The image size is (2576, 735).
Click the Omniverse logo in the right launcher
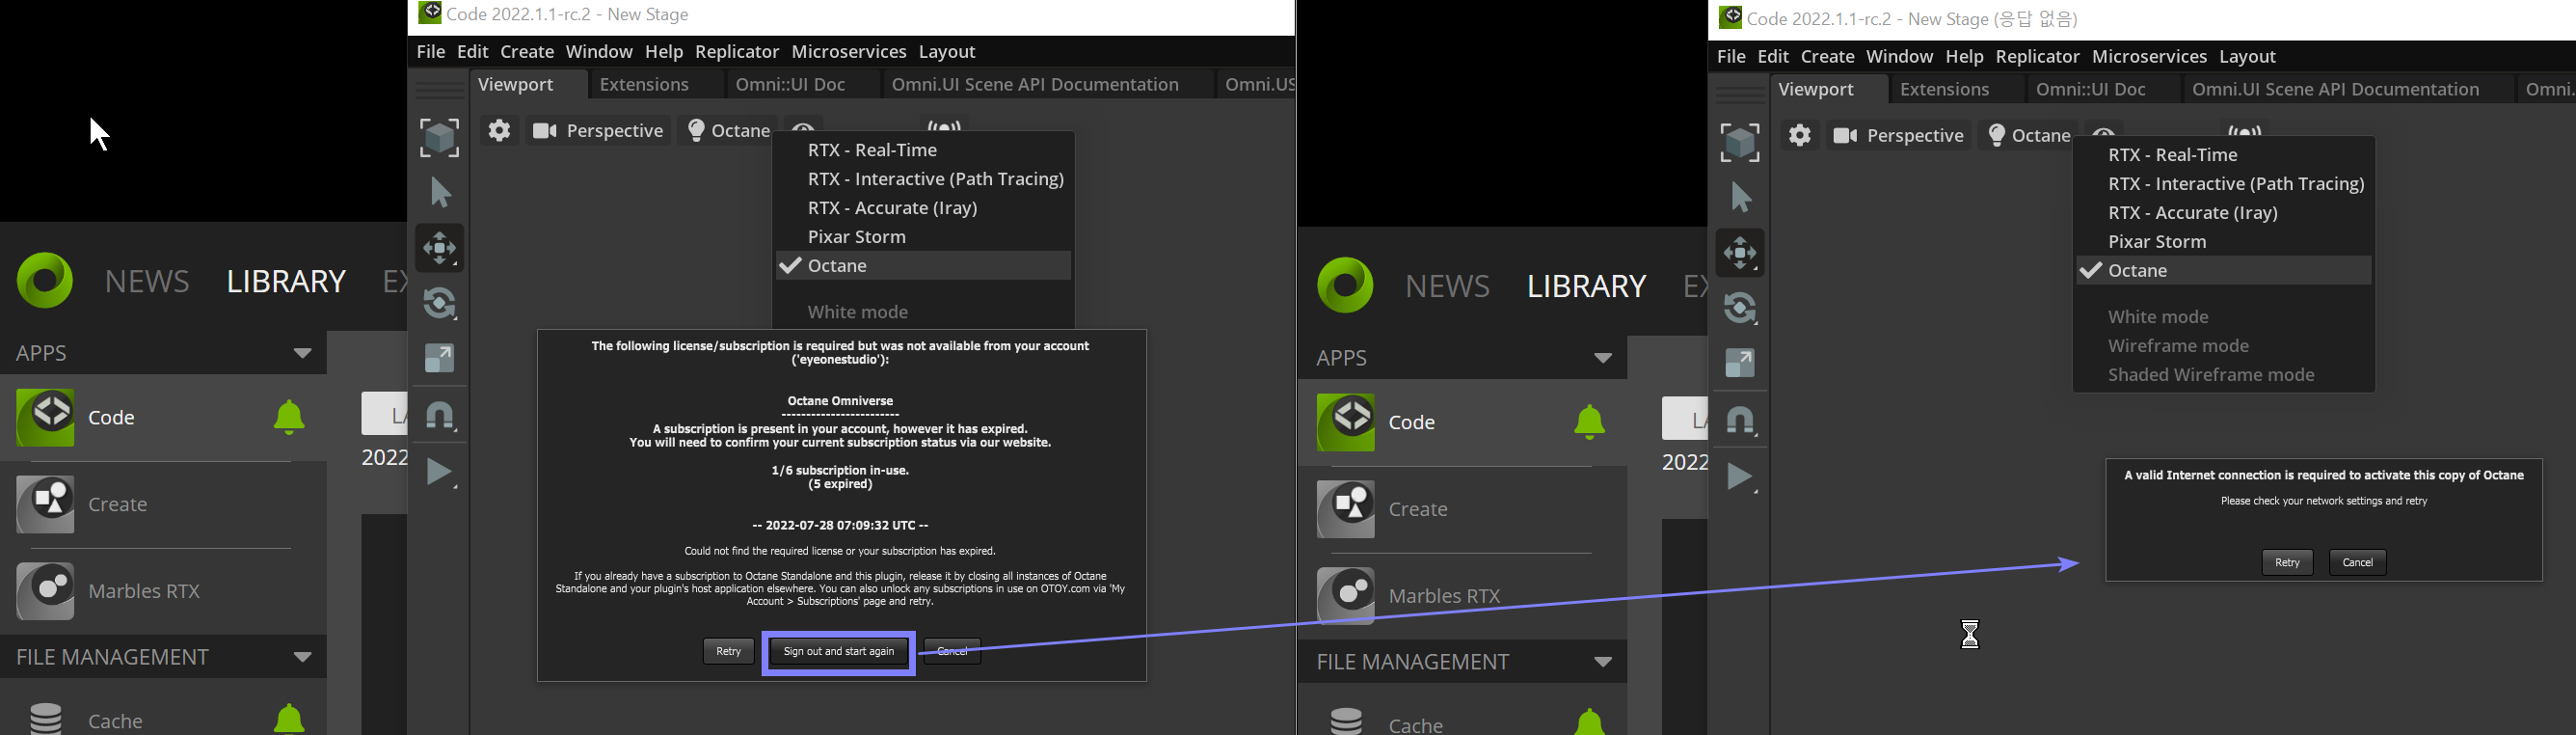(x=1345, y=285)
